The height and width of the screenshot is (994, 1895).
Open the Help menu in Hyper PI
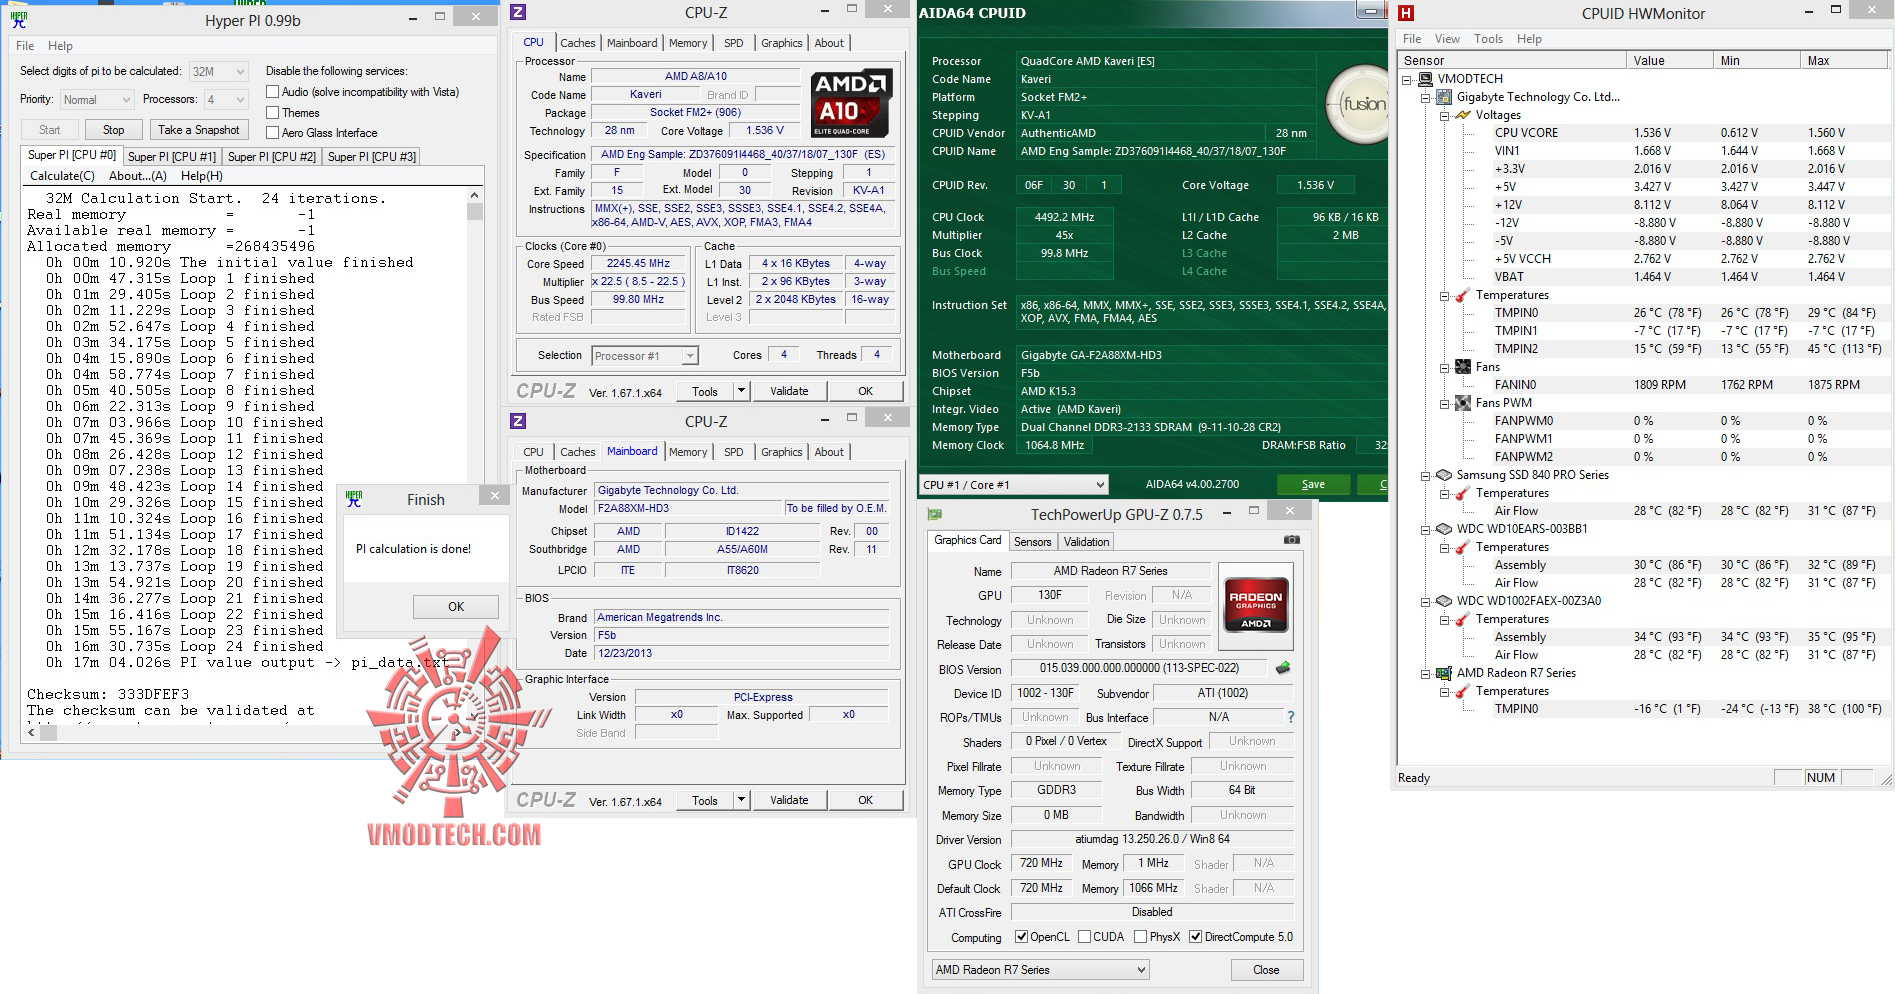click(60, 46)
